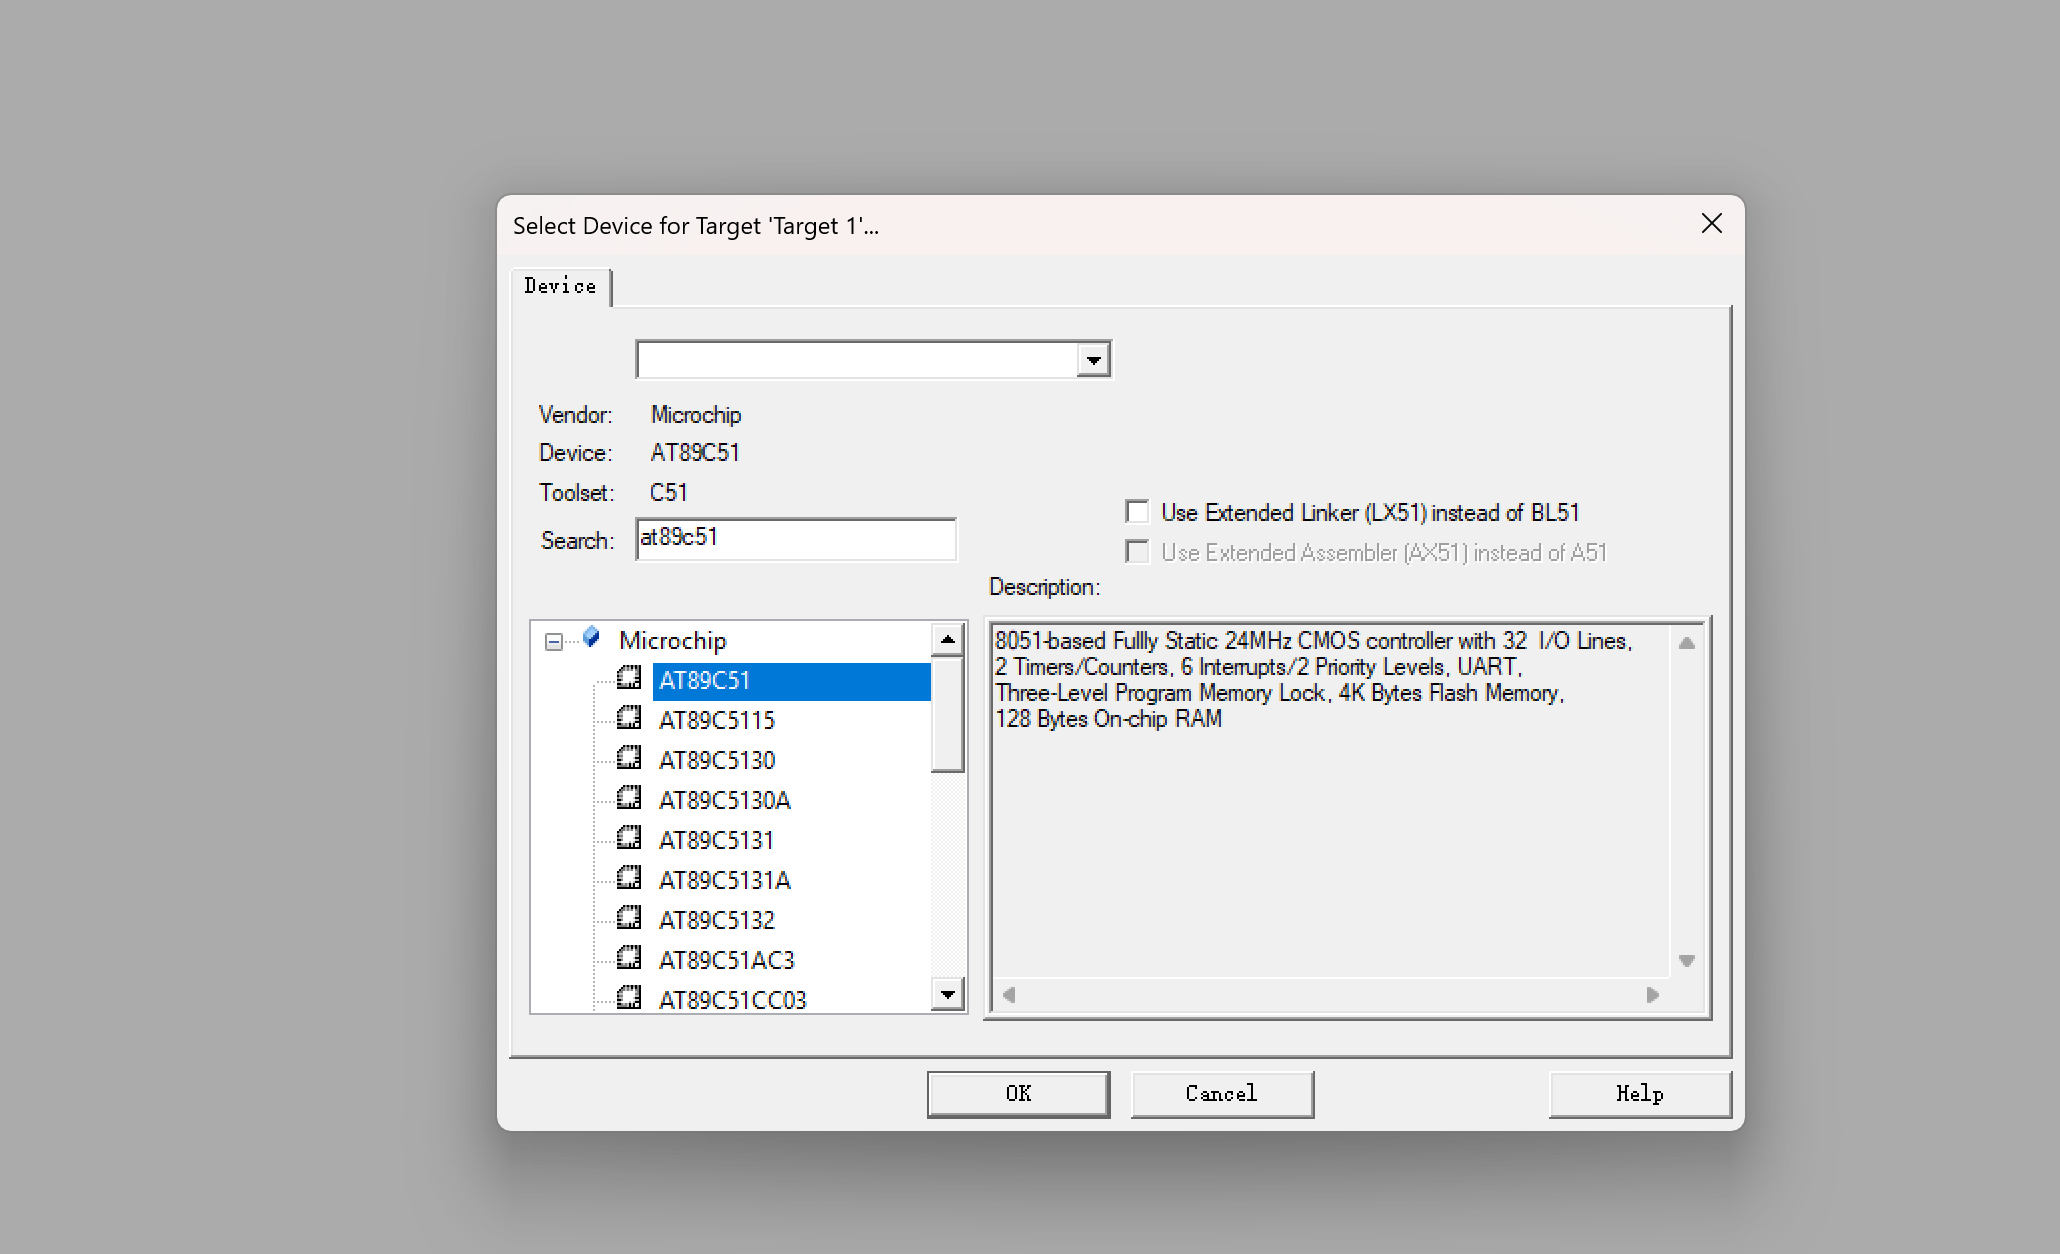The height and width of the screenshot is (1254, 2060).
Task: Collapse the Microchip tree node
Action: 553,641
